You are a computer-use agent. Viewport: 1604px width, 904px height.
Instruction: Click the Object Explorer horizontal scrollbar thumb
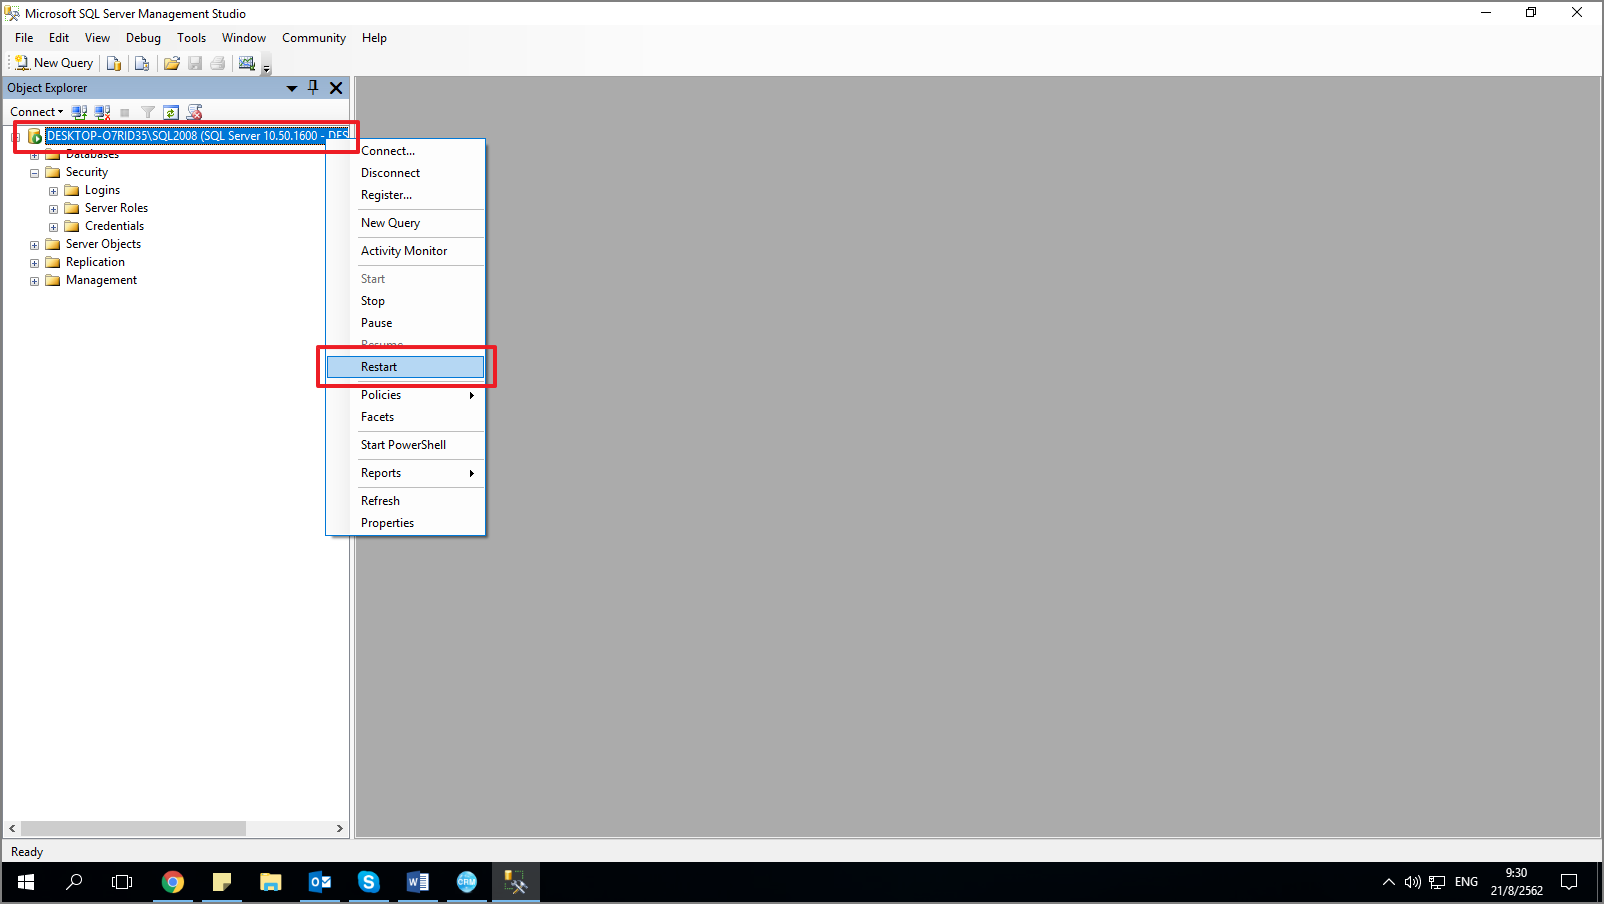pos(134,829)
